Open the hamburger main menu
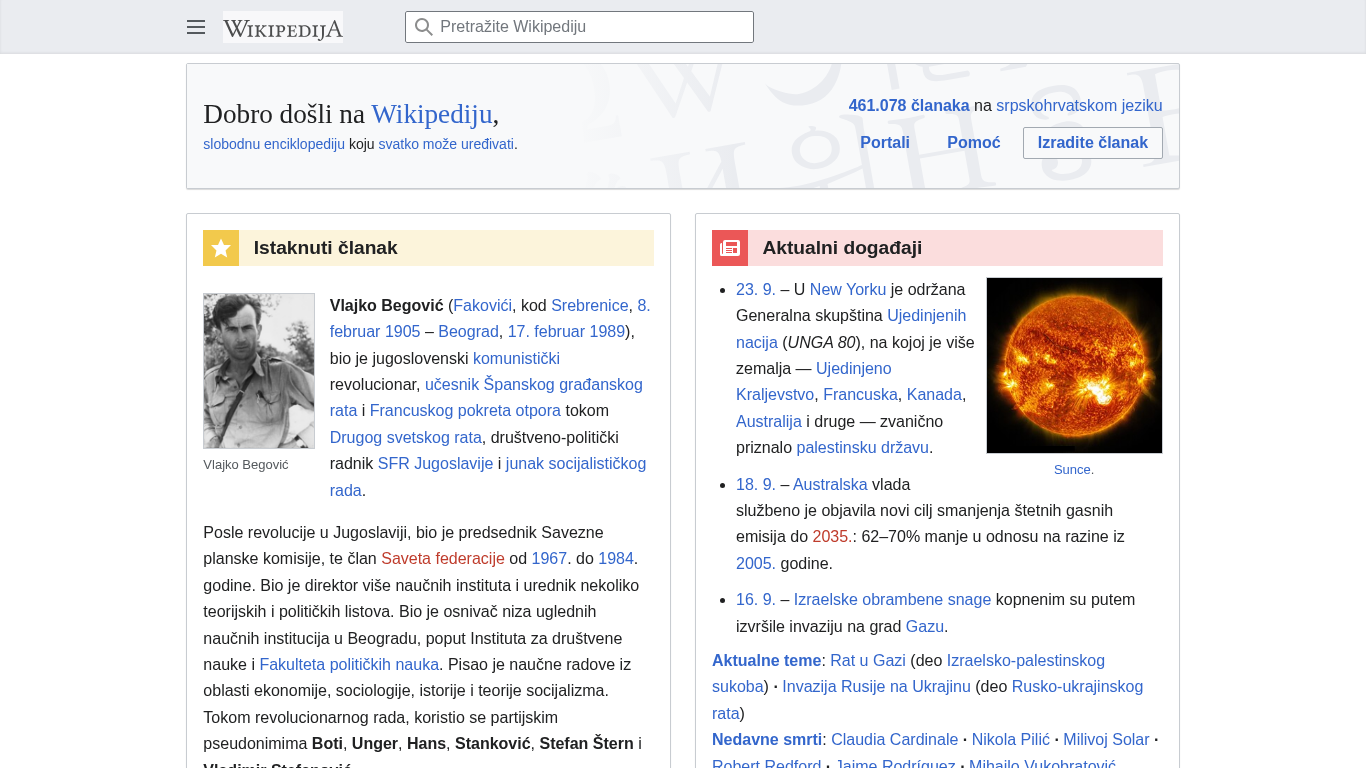Screen dimensions: 1366x768 point(196,27)
